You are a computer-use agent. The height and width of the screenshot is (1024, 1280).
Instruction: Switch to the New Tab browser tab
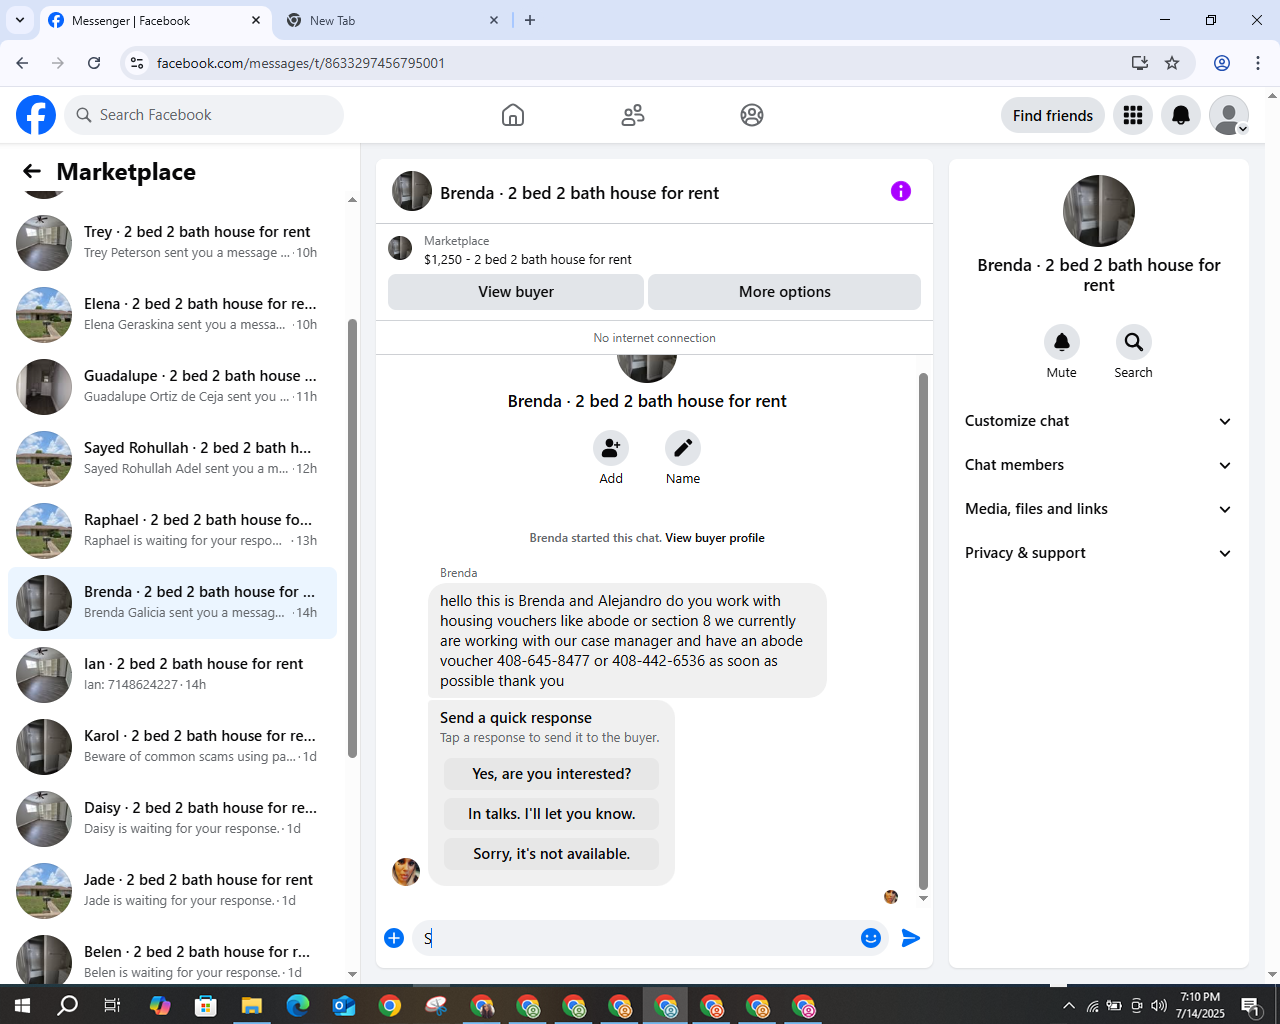pyautogui.click(x=390, y=20)
